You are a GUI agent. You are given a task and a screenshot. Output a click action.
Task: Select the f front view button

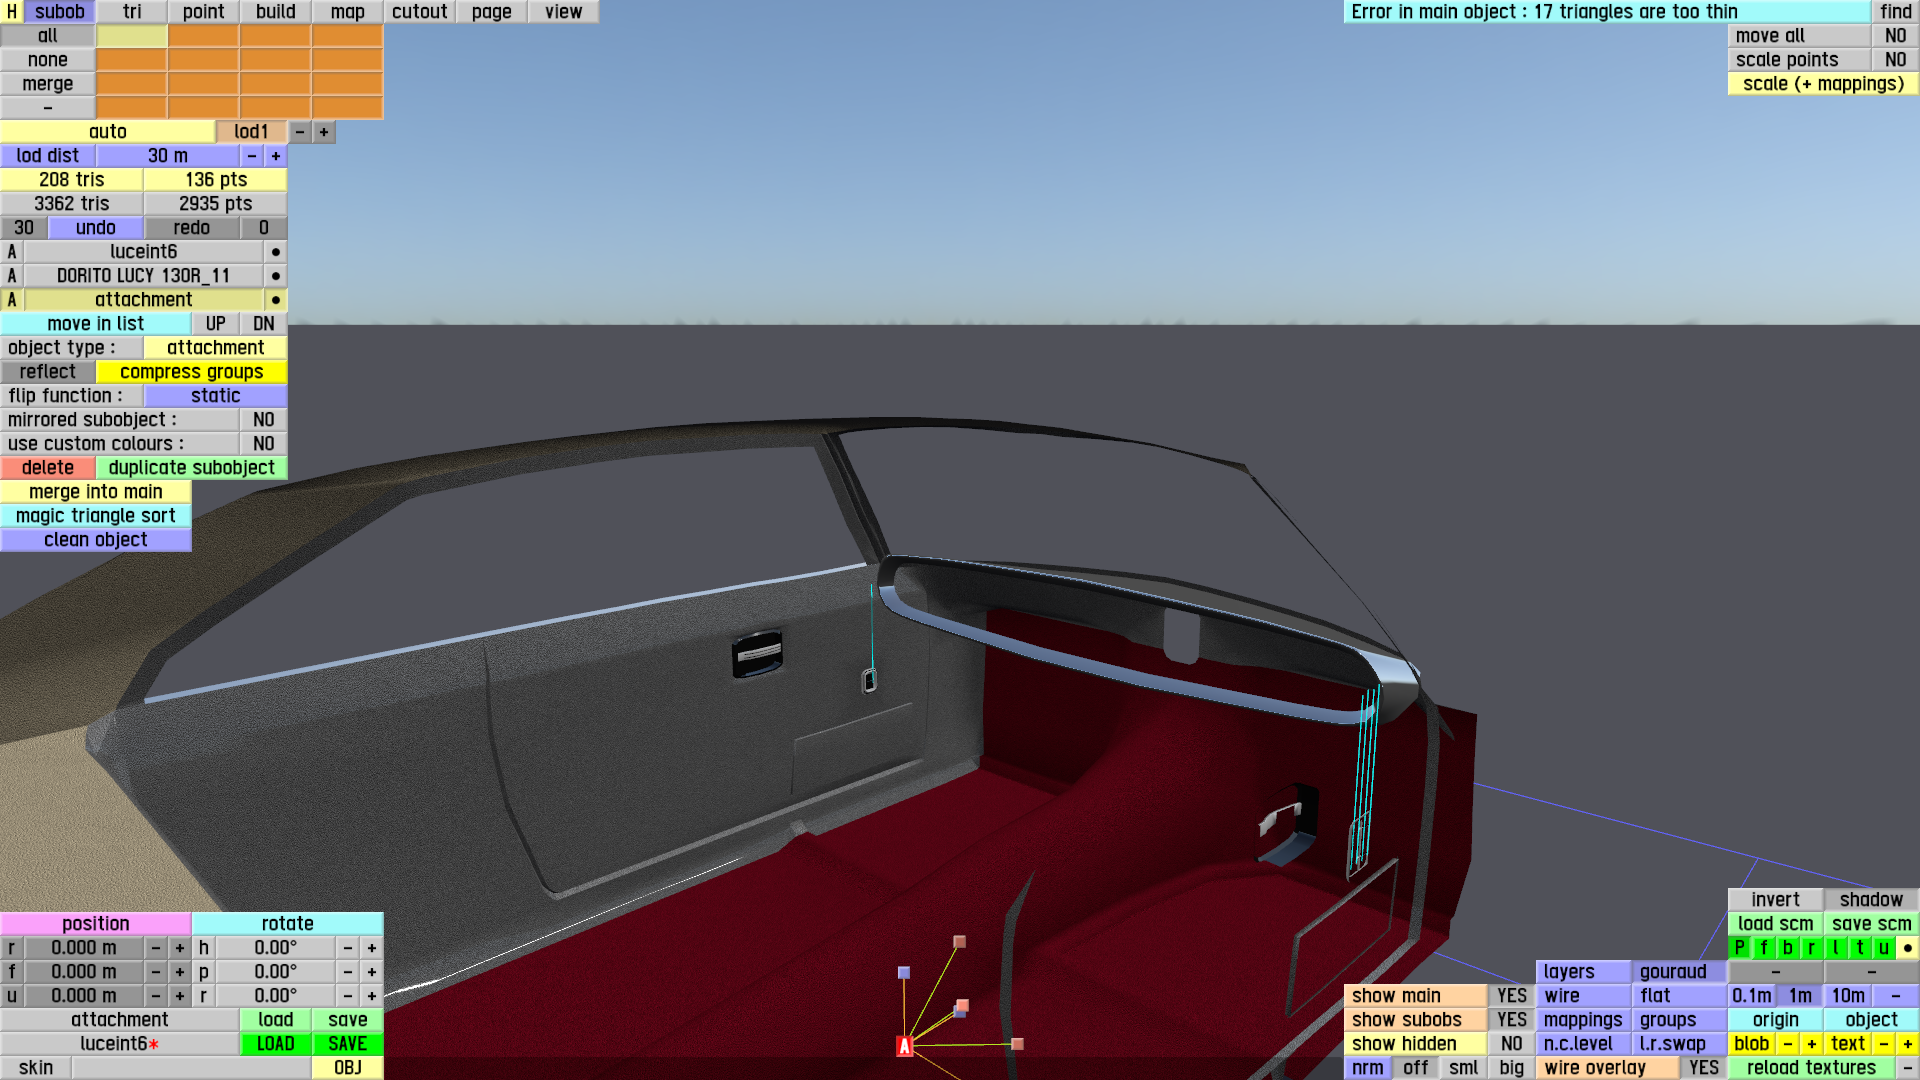1763,948
